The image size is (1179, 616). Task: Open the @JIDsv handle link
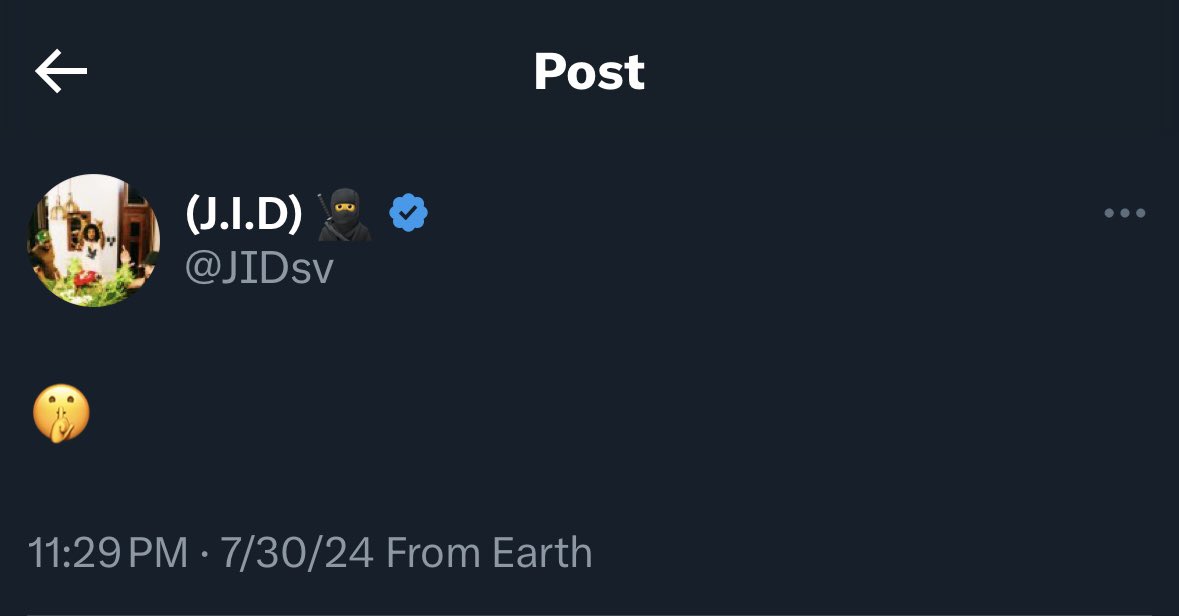tap(259, 268)
